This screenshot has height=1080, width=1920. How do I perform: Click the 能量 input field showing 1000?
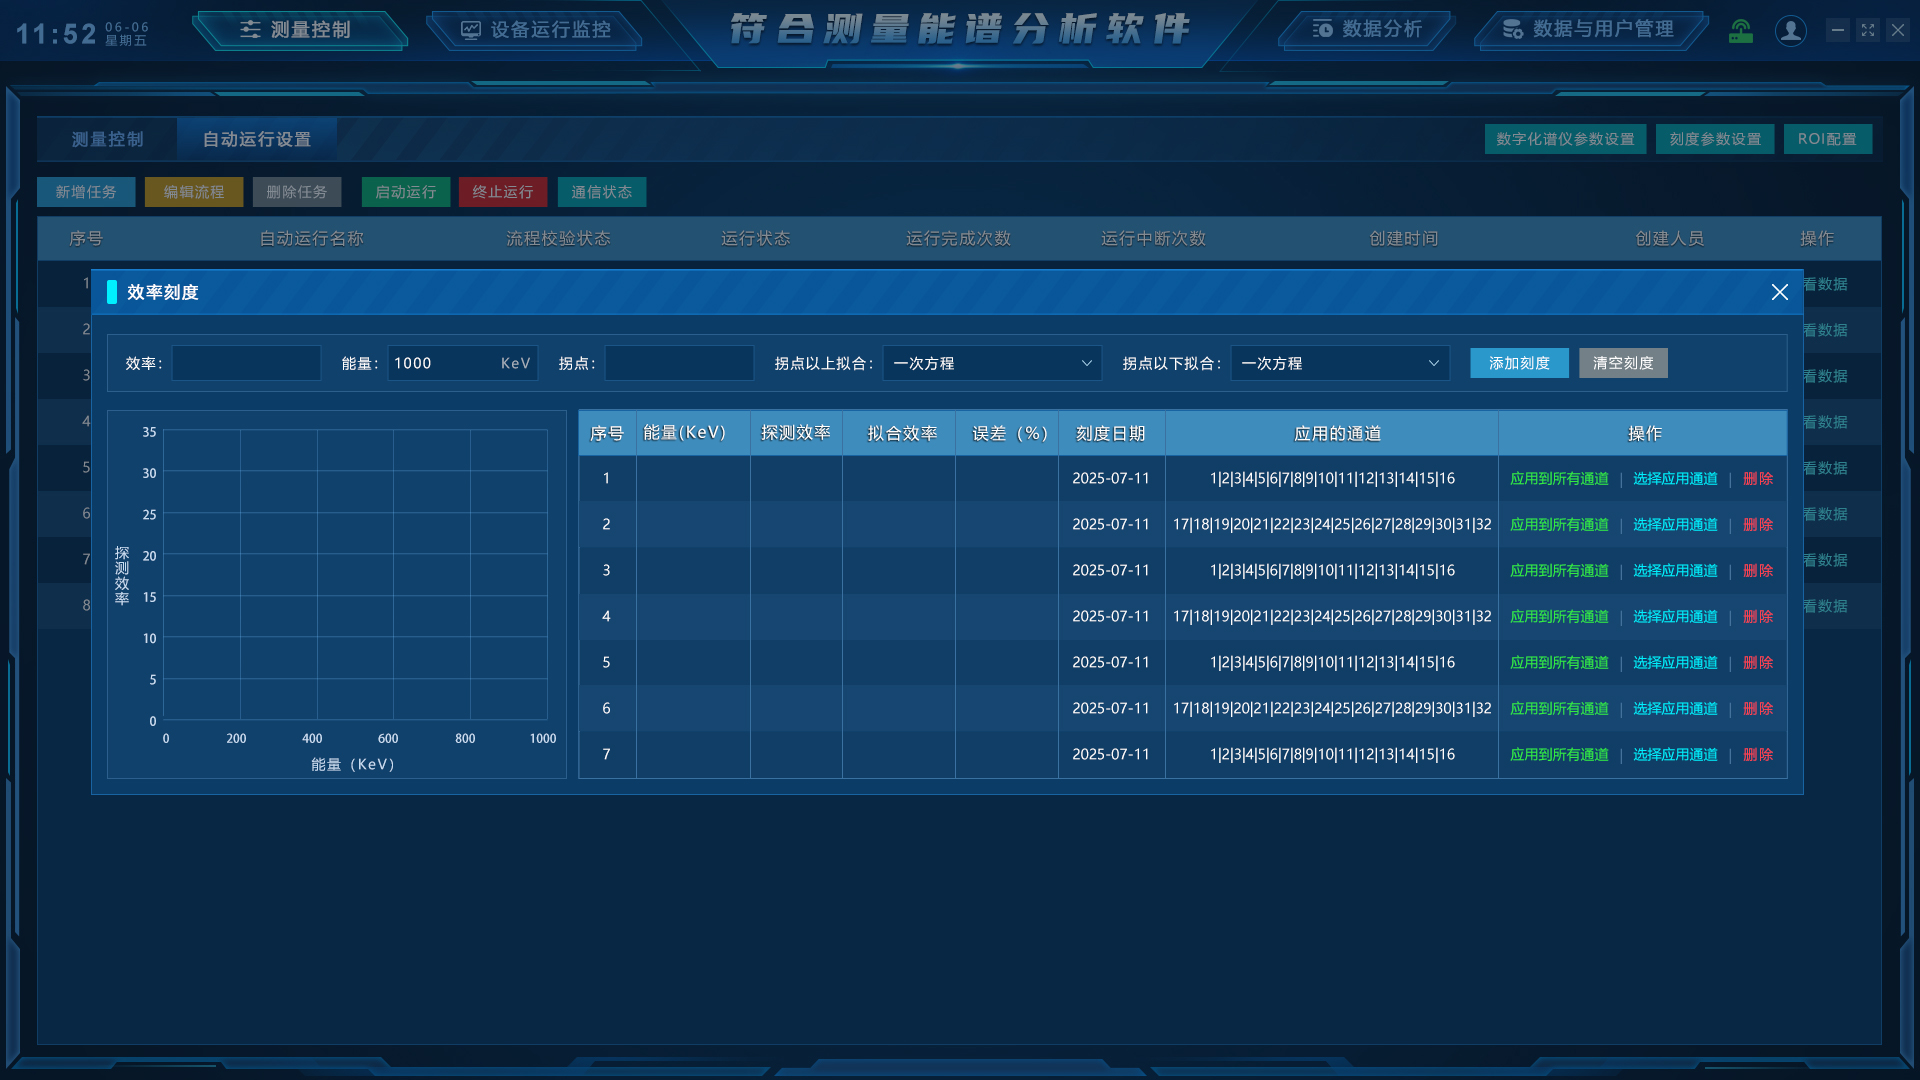[x=440, y=363]
